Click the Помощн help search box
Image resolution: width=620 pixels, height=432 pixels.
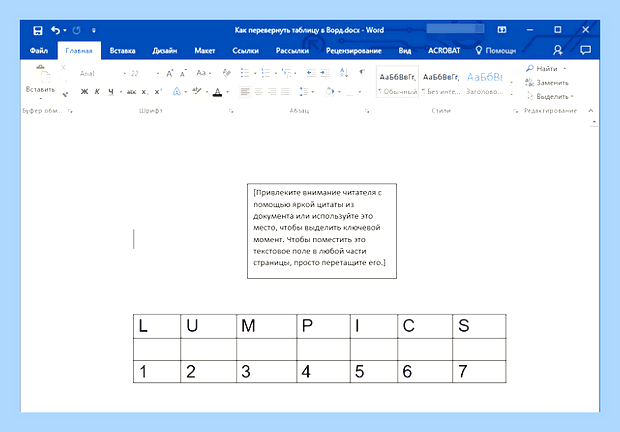pos(496,51)
